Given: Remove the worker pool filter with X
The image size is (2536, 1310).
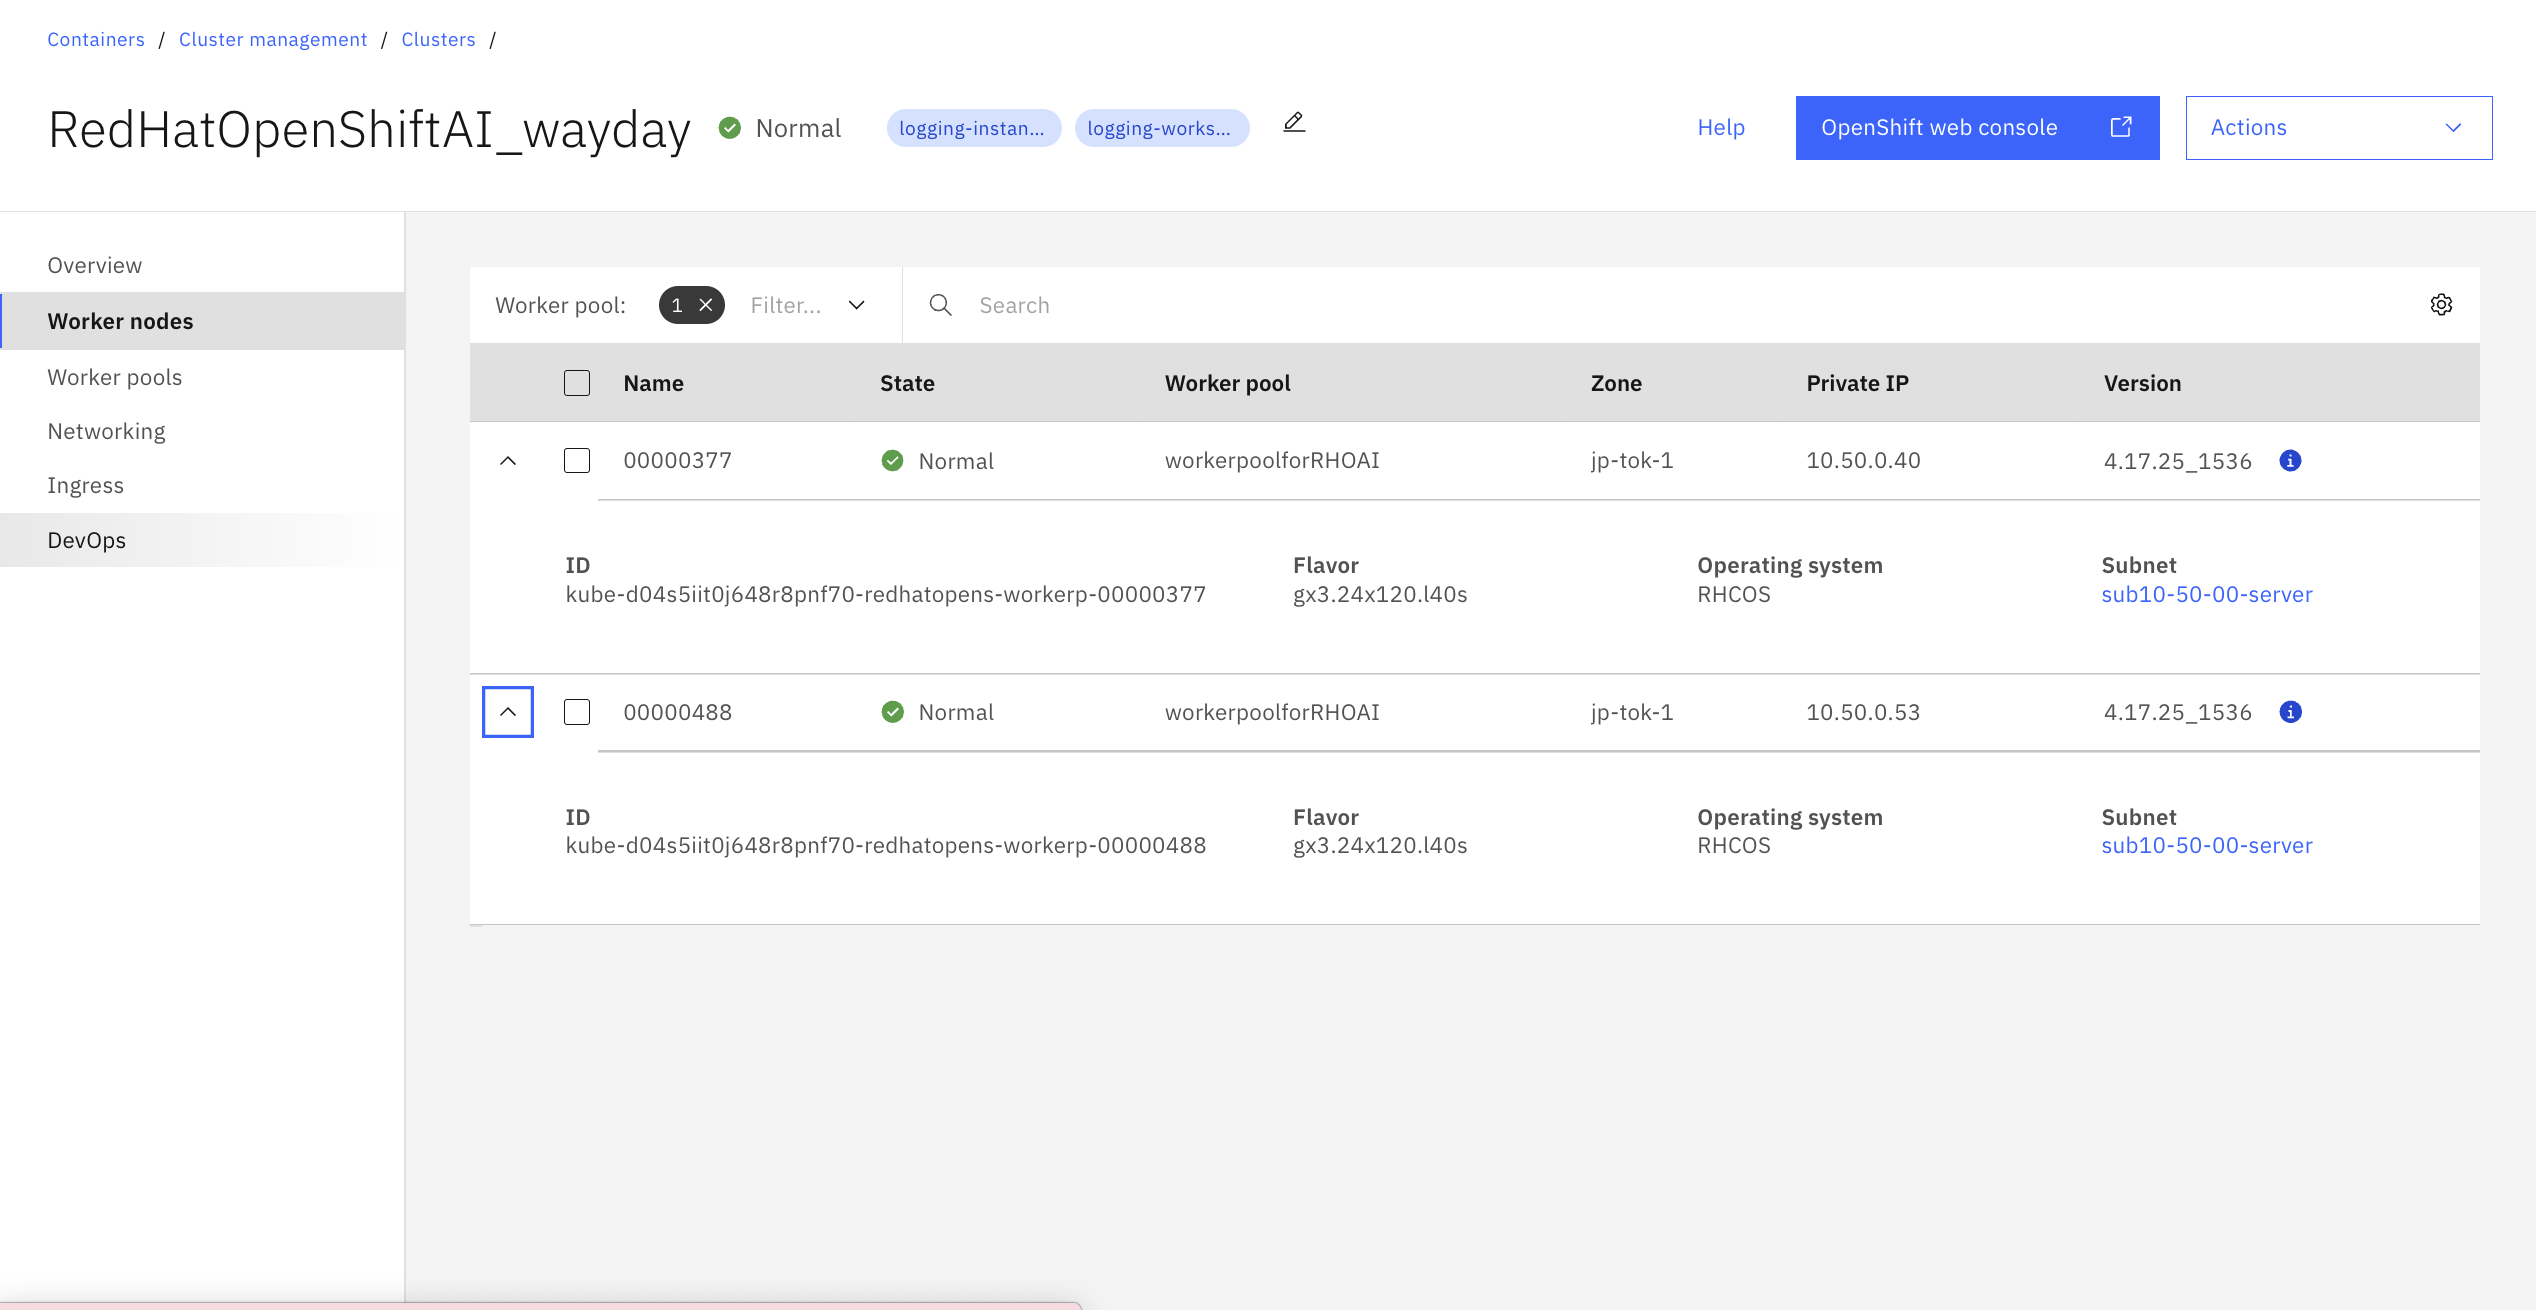Looking at the screenshot, I should [x=706, y=305].
